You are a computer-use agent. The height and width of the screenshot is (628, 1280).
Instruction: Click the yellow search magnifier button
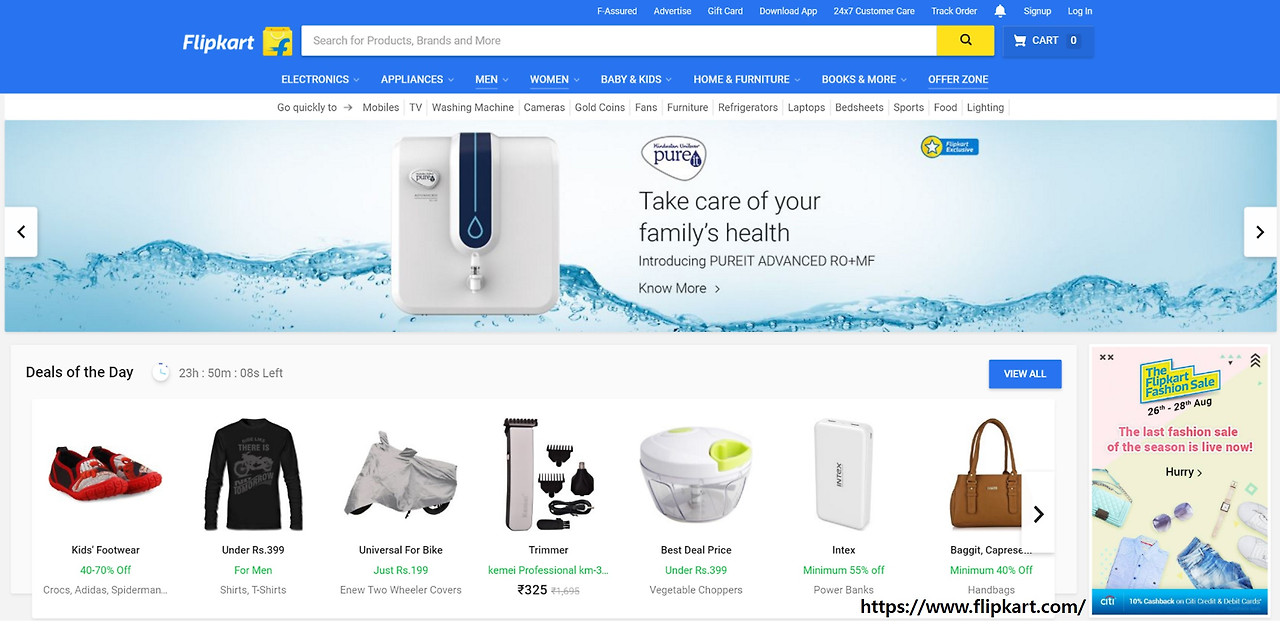[x=965, y=40]
